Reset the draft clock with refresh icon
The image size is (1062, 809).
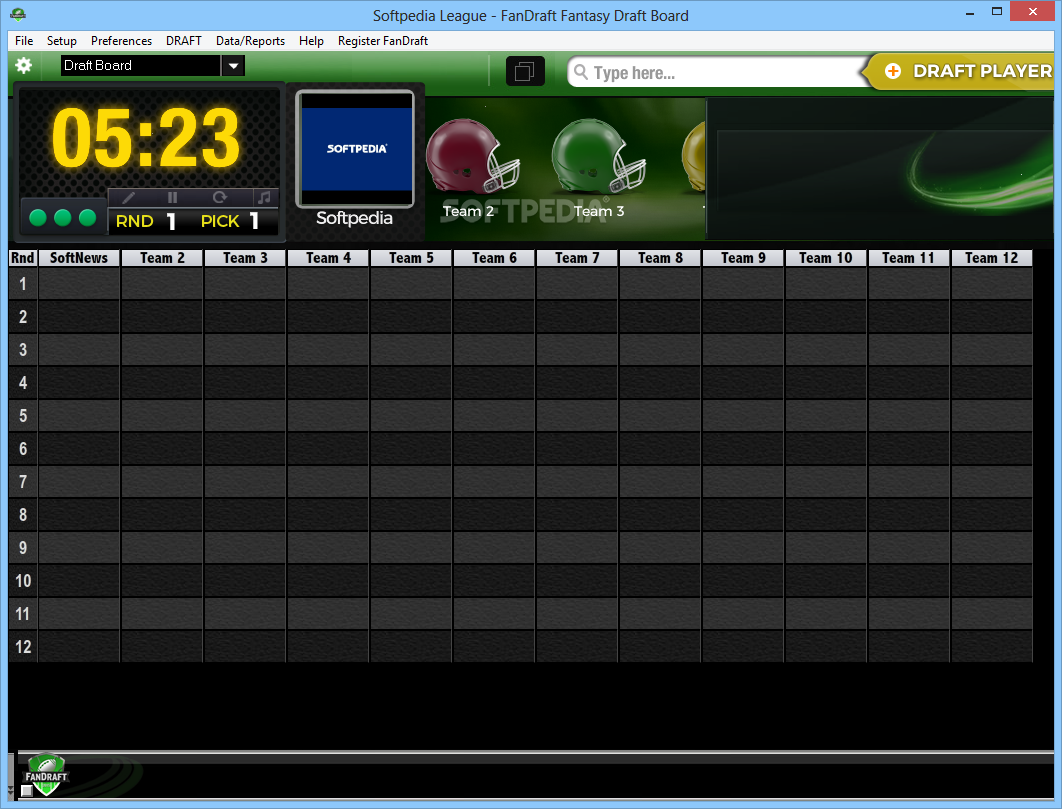(x=219, y=197)
